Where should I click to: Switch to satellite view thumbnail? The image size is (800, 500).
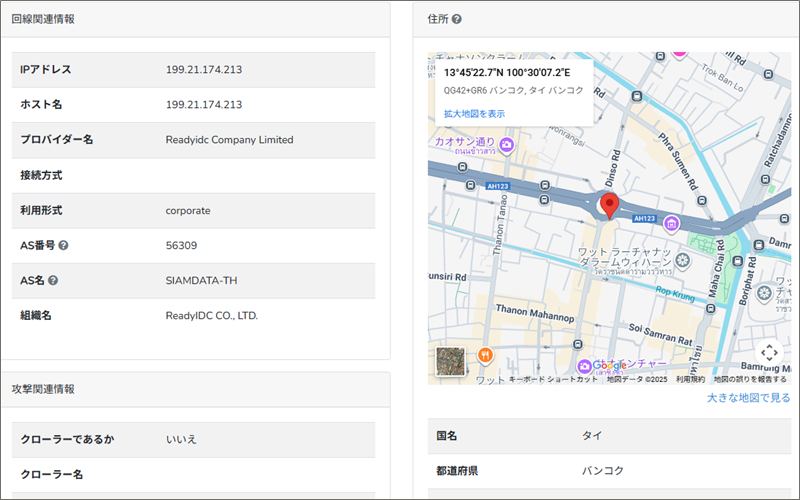click(x=451, y=362)
